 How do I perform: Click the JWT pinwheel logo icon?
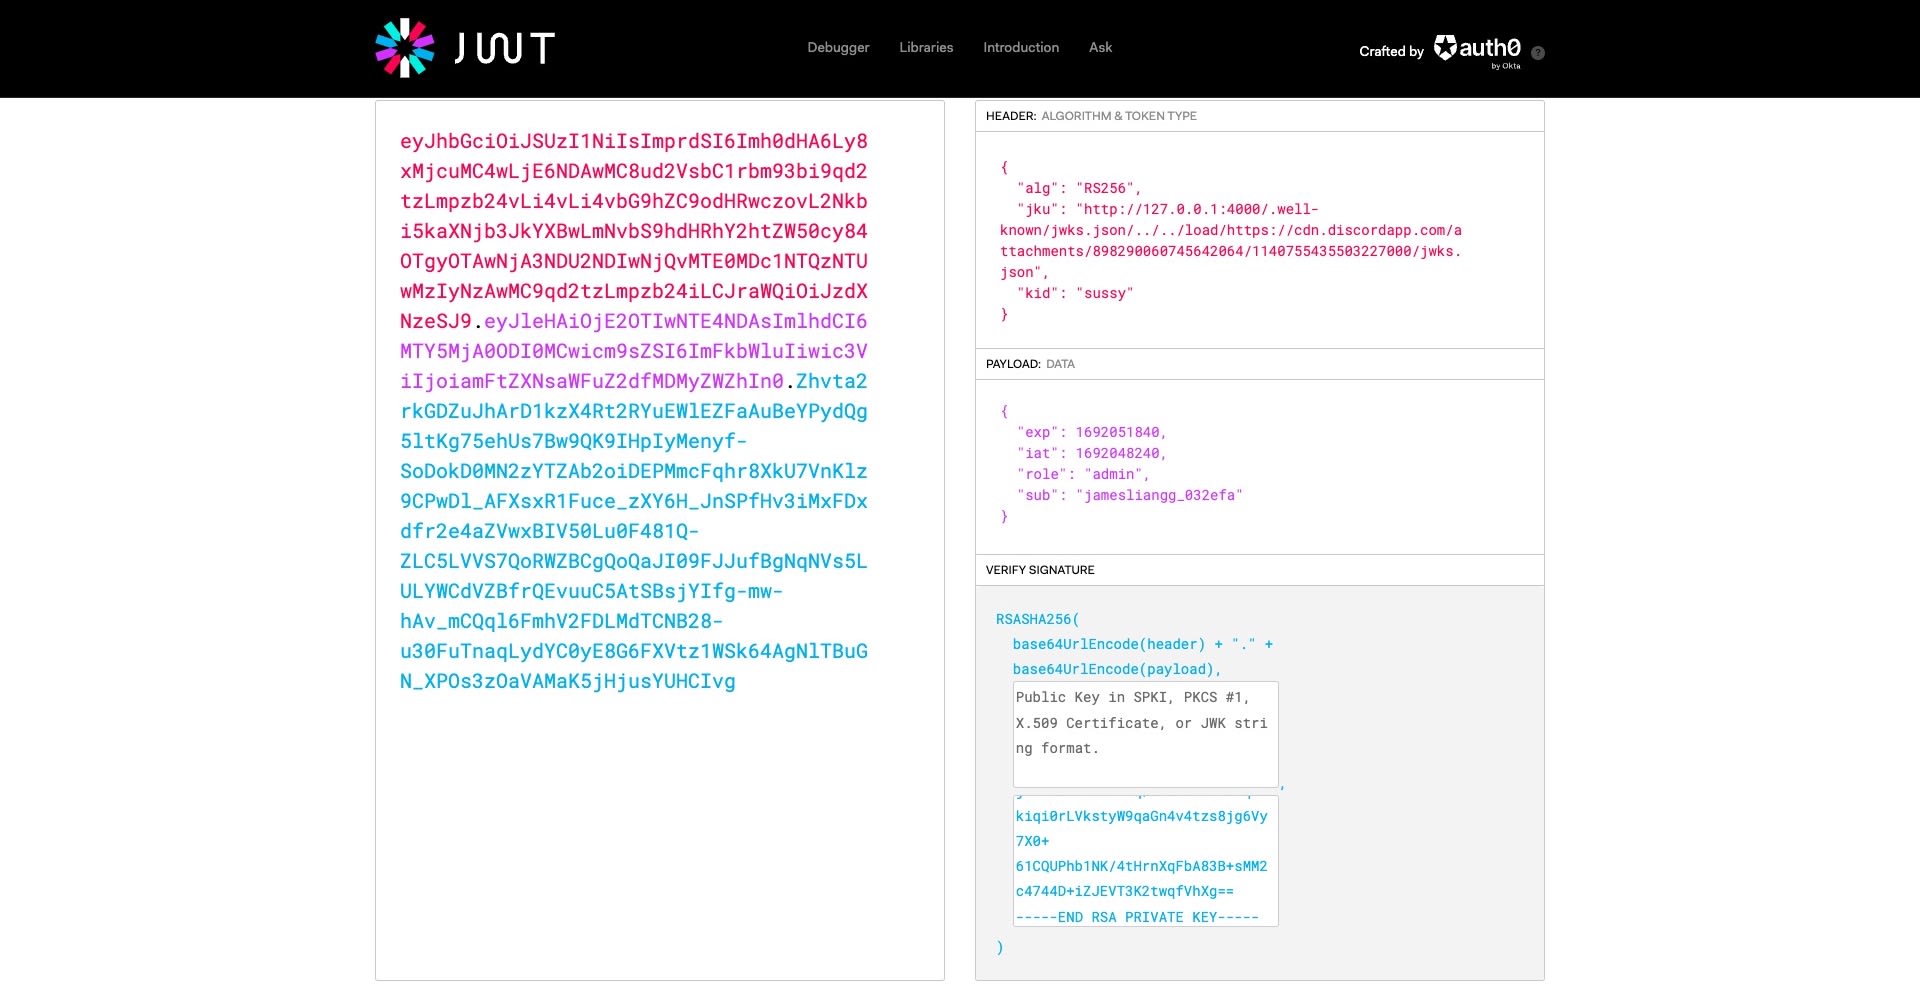[x=404, y=48]
